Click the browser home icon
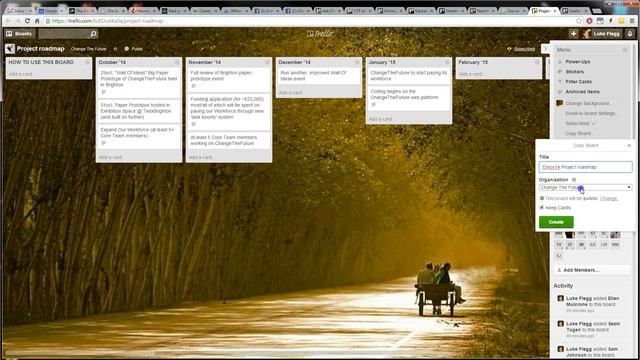640x360 pixels. (x=37, y=21)
